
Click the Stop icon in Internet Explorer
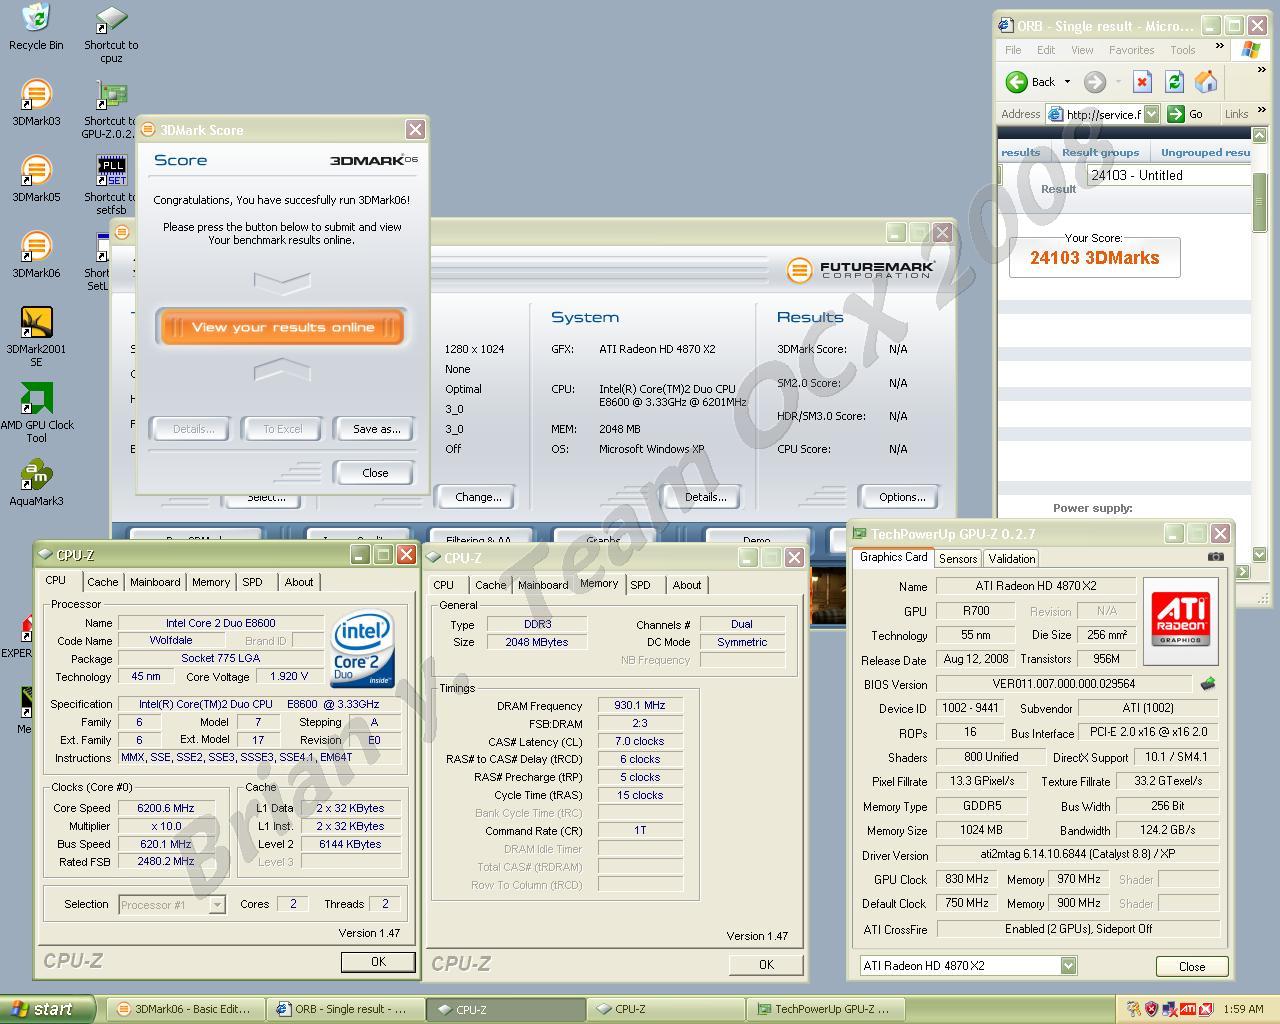(x=1142, y=82)
